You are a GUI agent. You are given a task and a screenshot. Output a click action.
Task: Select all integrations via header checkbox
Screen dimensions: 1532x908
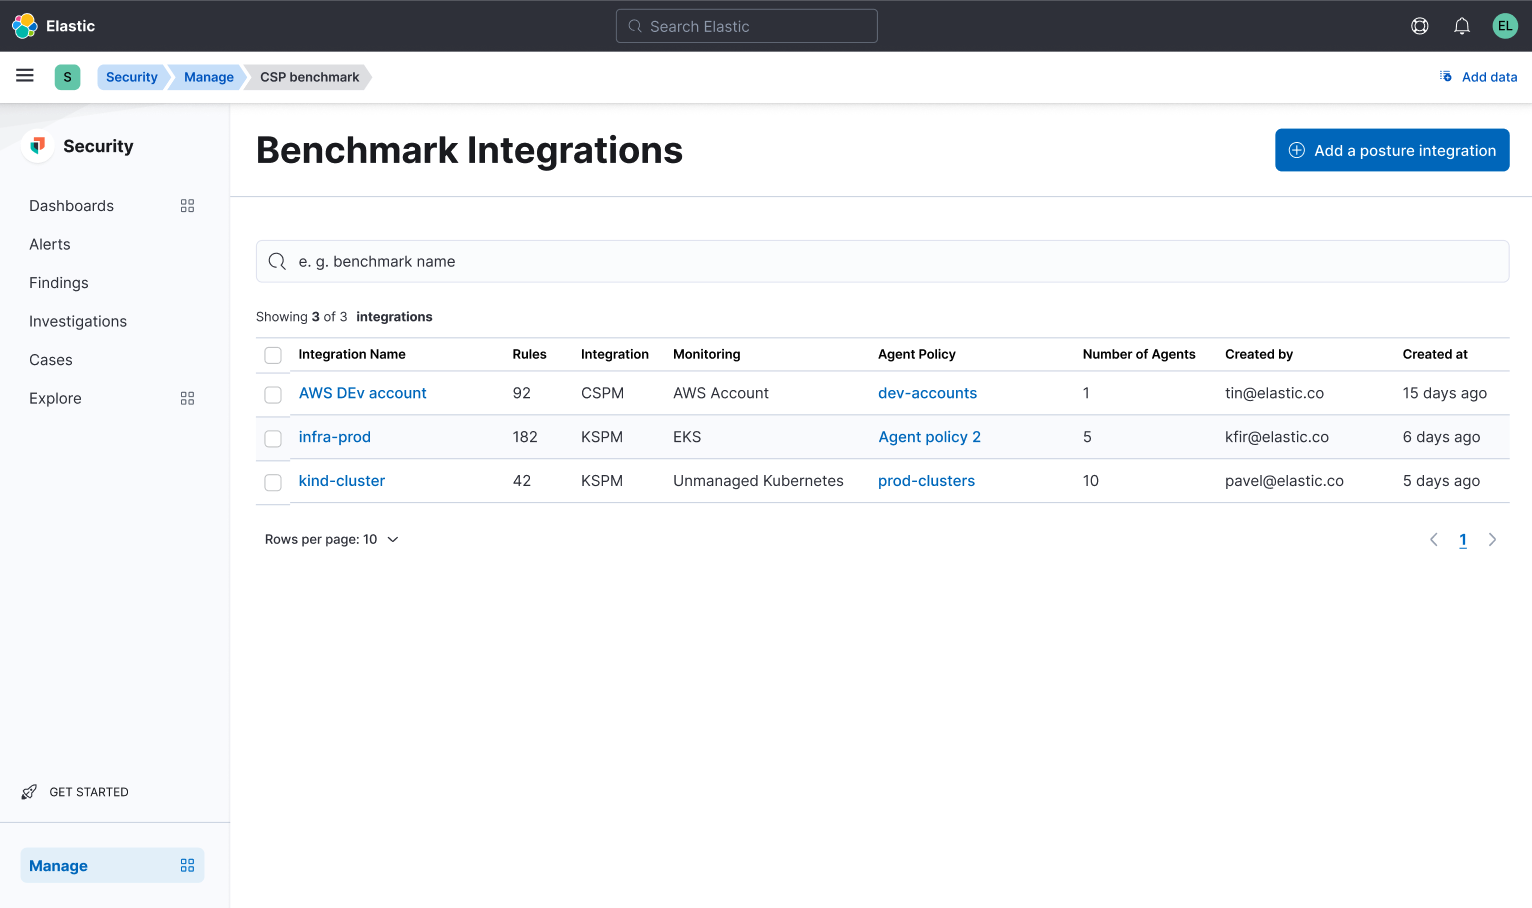[x=273, y=354]
